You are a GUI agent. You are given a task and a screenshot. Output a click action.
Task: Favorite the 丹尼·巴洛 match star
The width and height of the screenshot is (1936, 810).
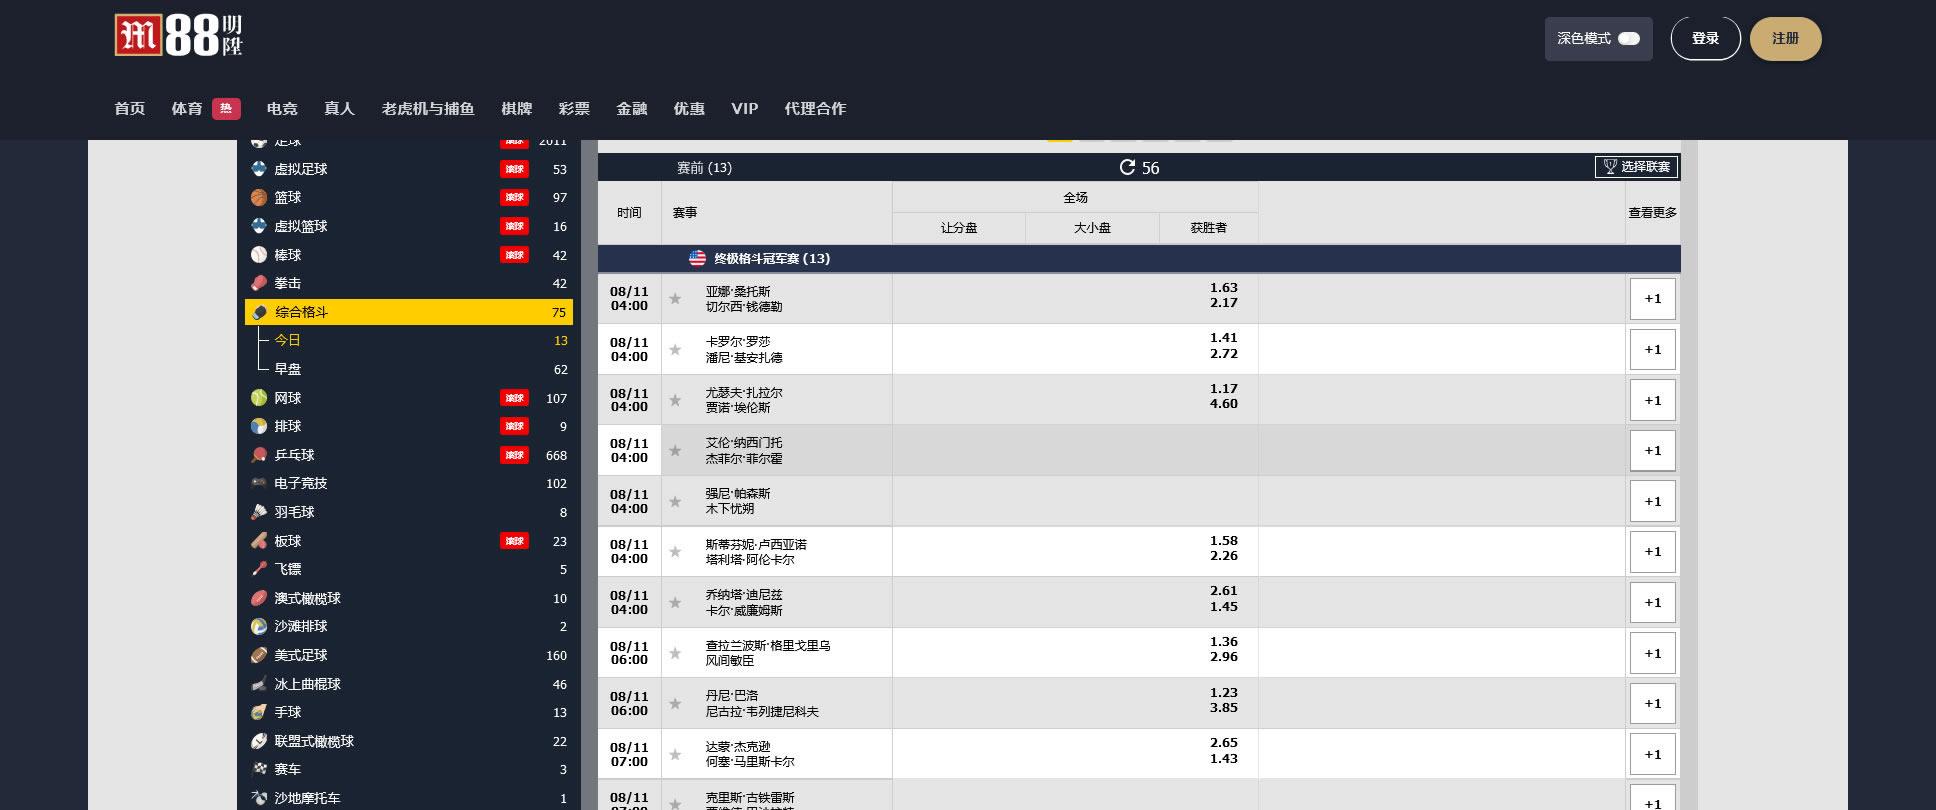pyautogui.click(x=676, y=704)
